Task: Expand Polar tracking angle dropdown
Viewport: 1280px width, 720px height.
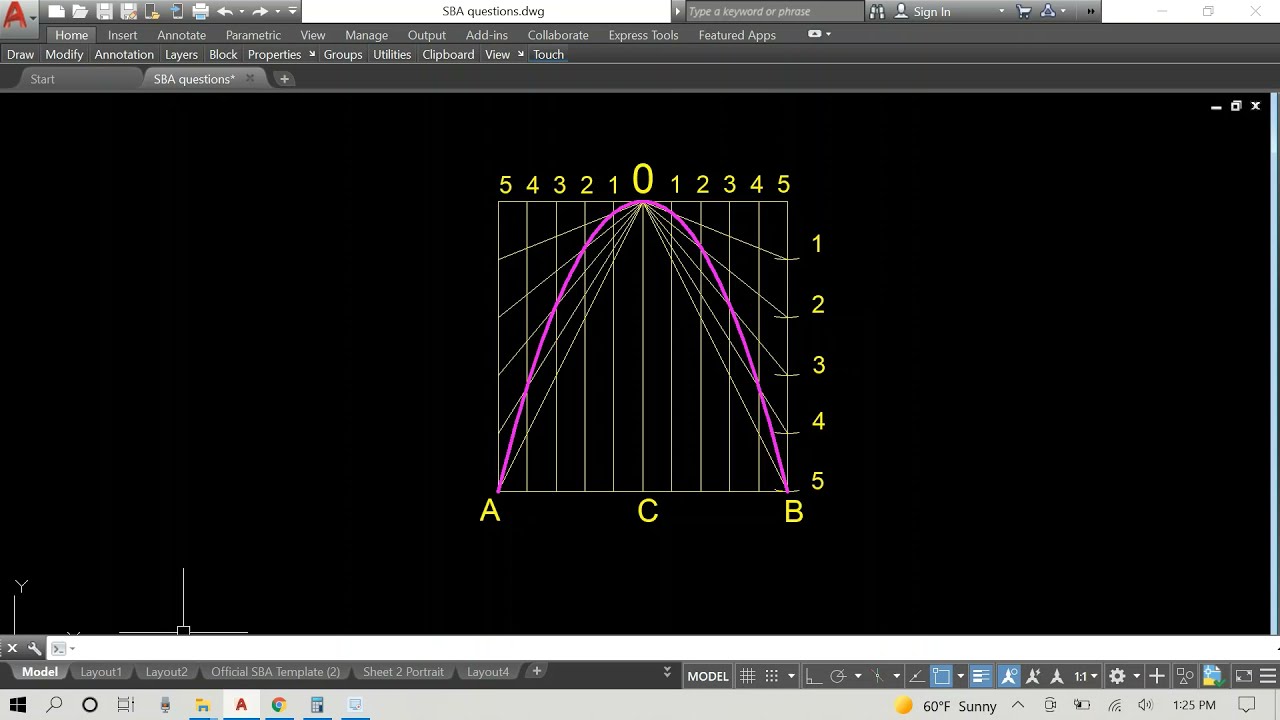Action: [x=858, y=676]
